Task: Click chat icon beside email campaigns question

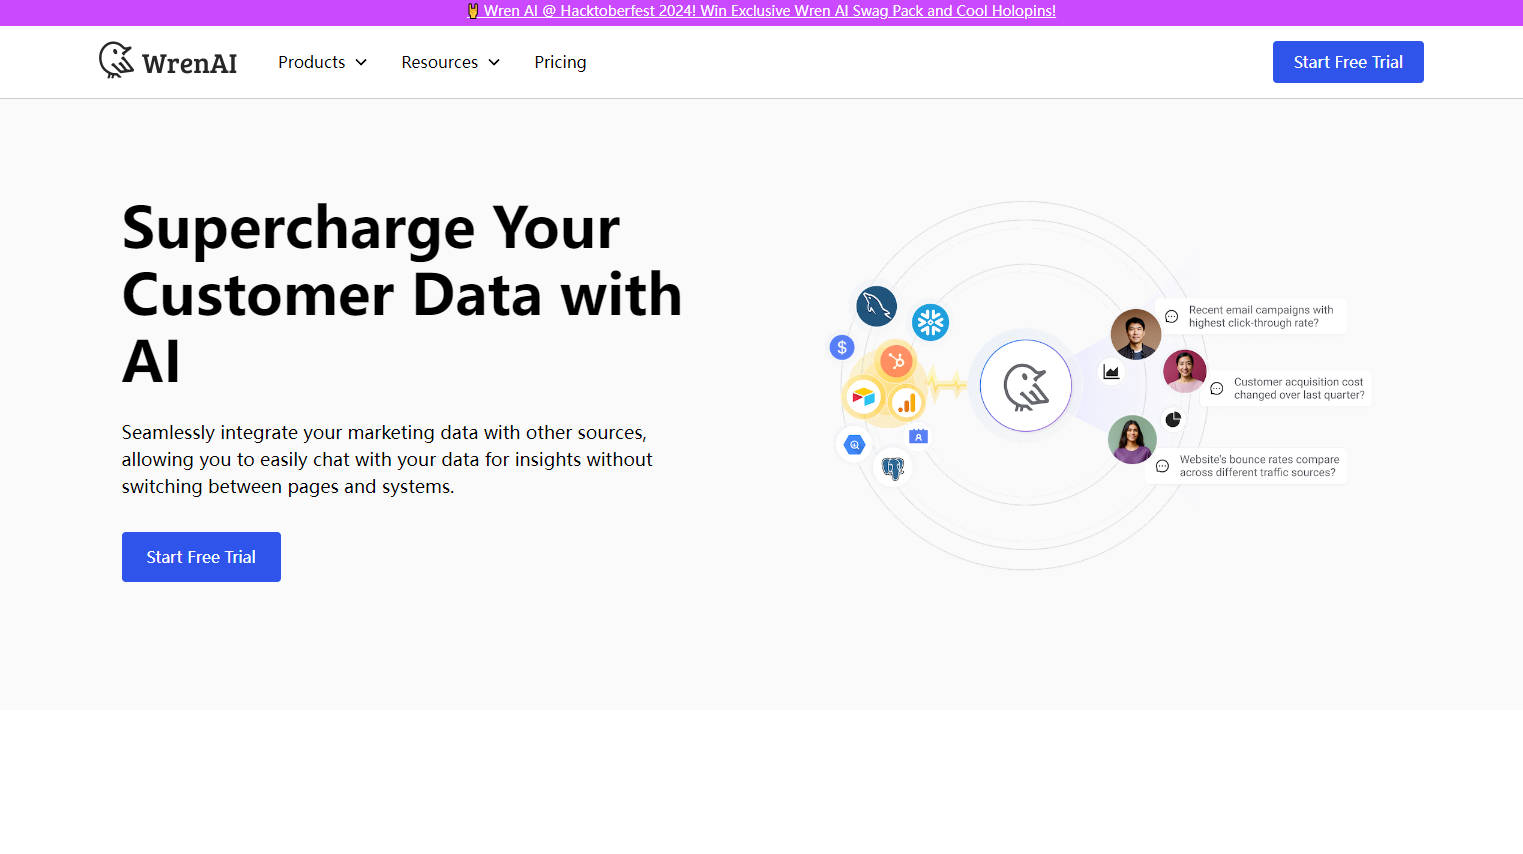Action: (x=1171, y=317)
